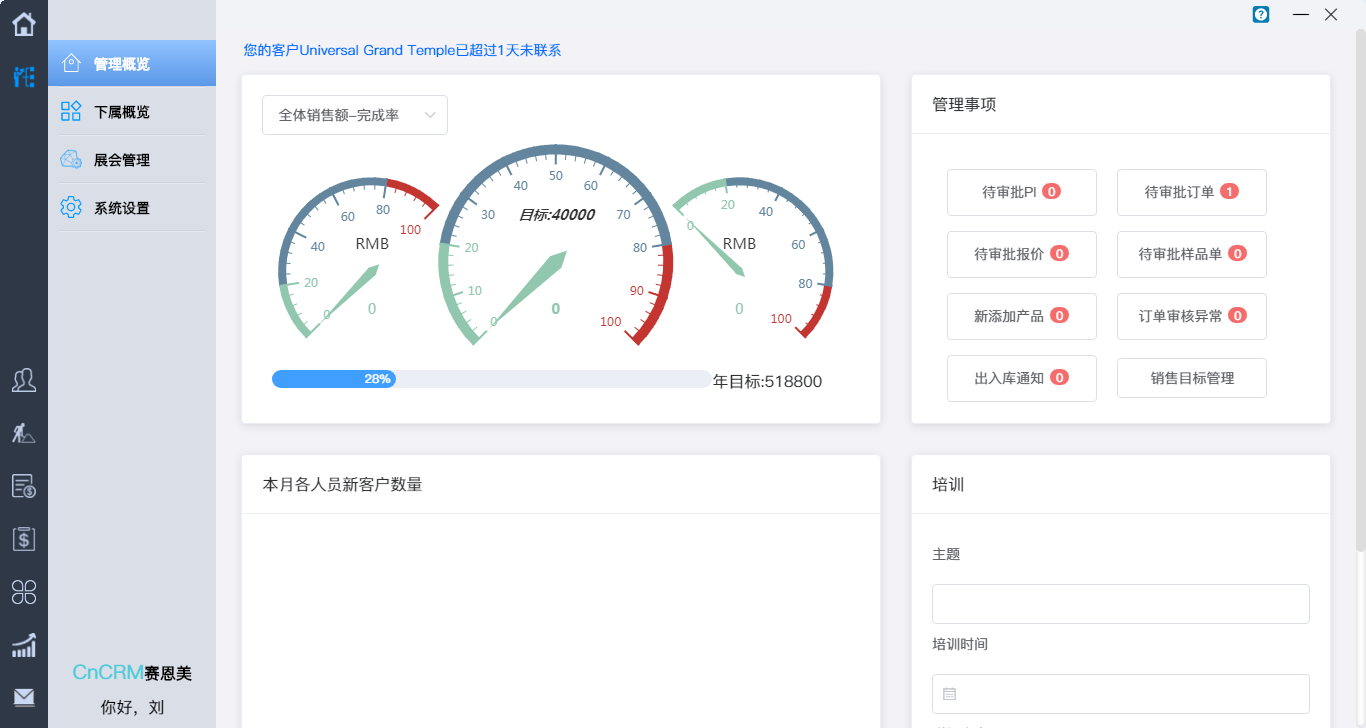Open the mail envelope rail icon
The image size is (1366, 728).
[x=24, y=697]
